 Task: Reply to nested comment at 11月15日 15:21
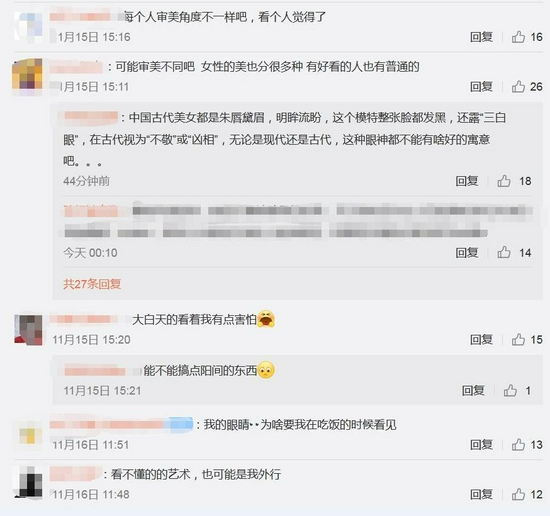473,390
